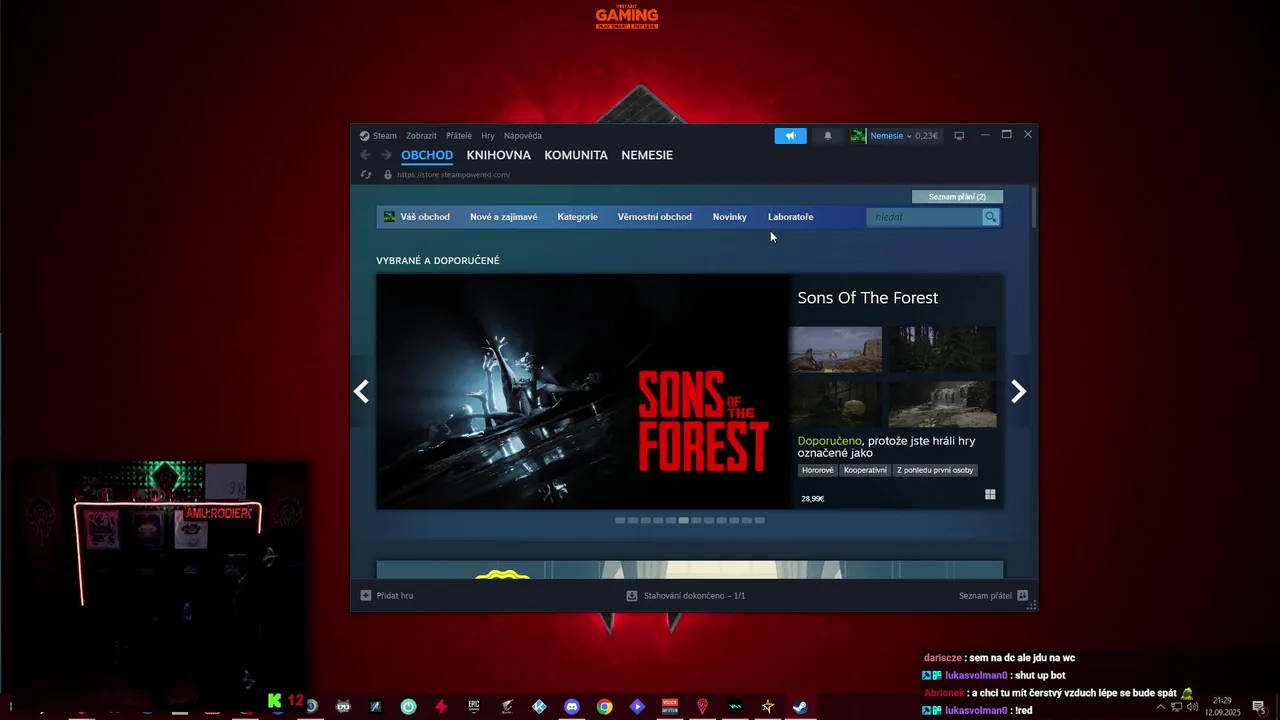1280x720 pixels.
Task: Expand the Nemesie account dropdown
Action: [x=909, y=136]
